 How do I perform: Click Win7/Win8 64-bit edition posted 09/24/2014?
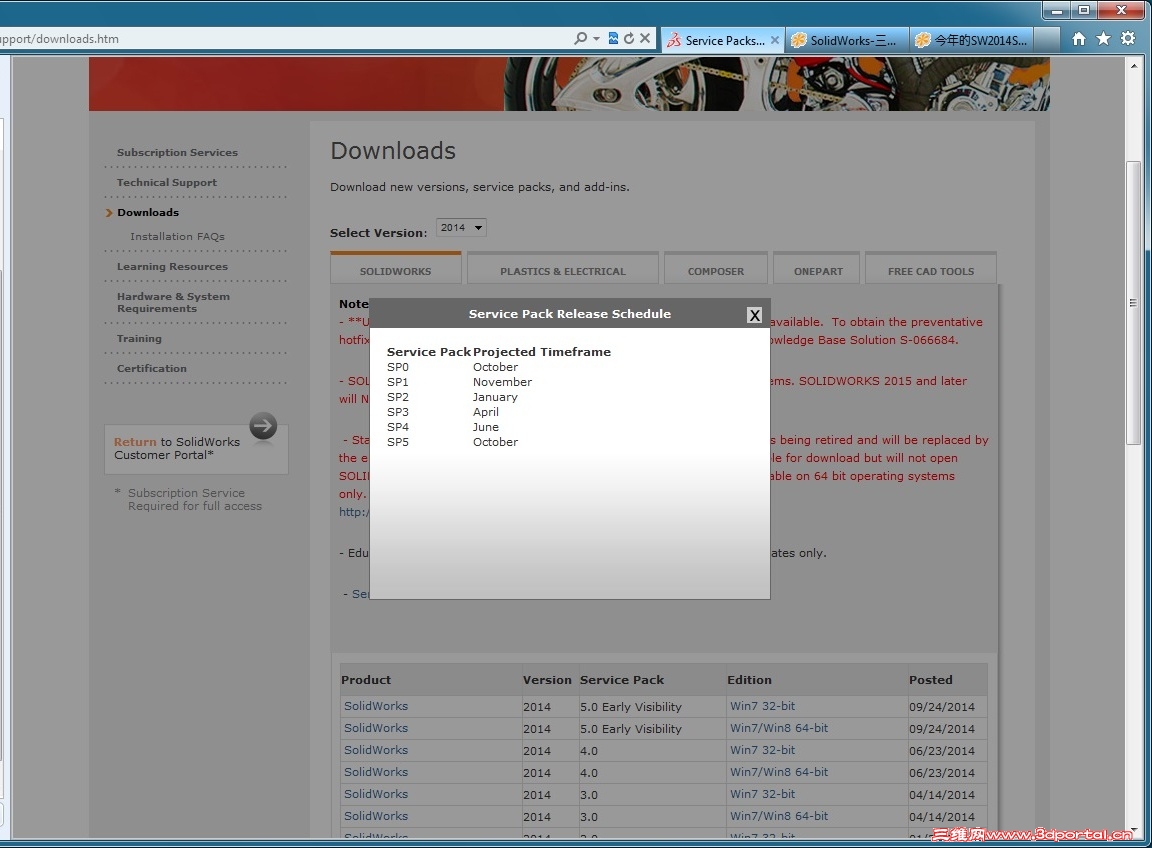click(x=779, y=728)
